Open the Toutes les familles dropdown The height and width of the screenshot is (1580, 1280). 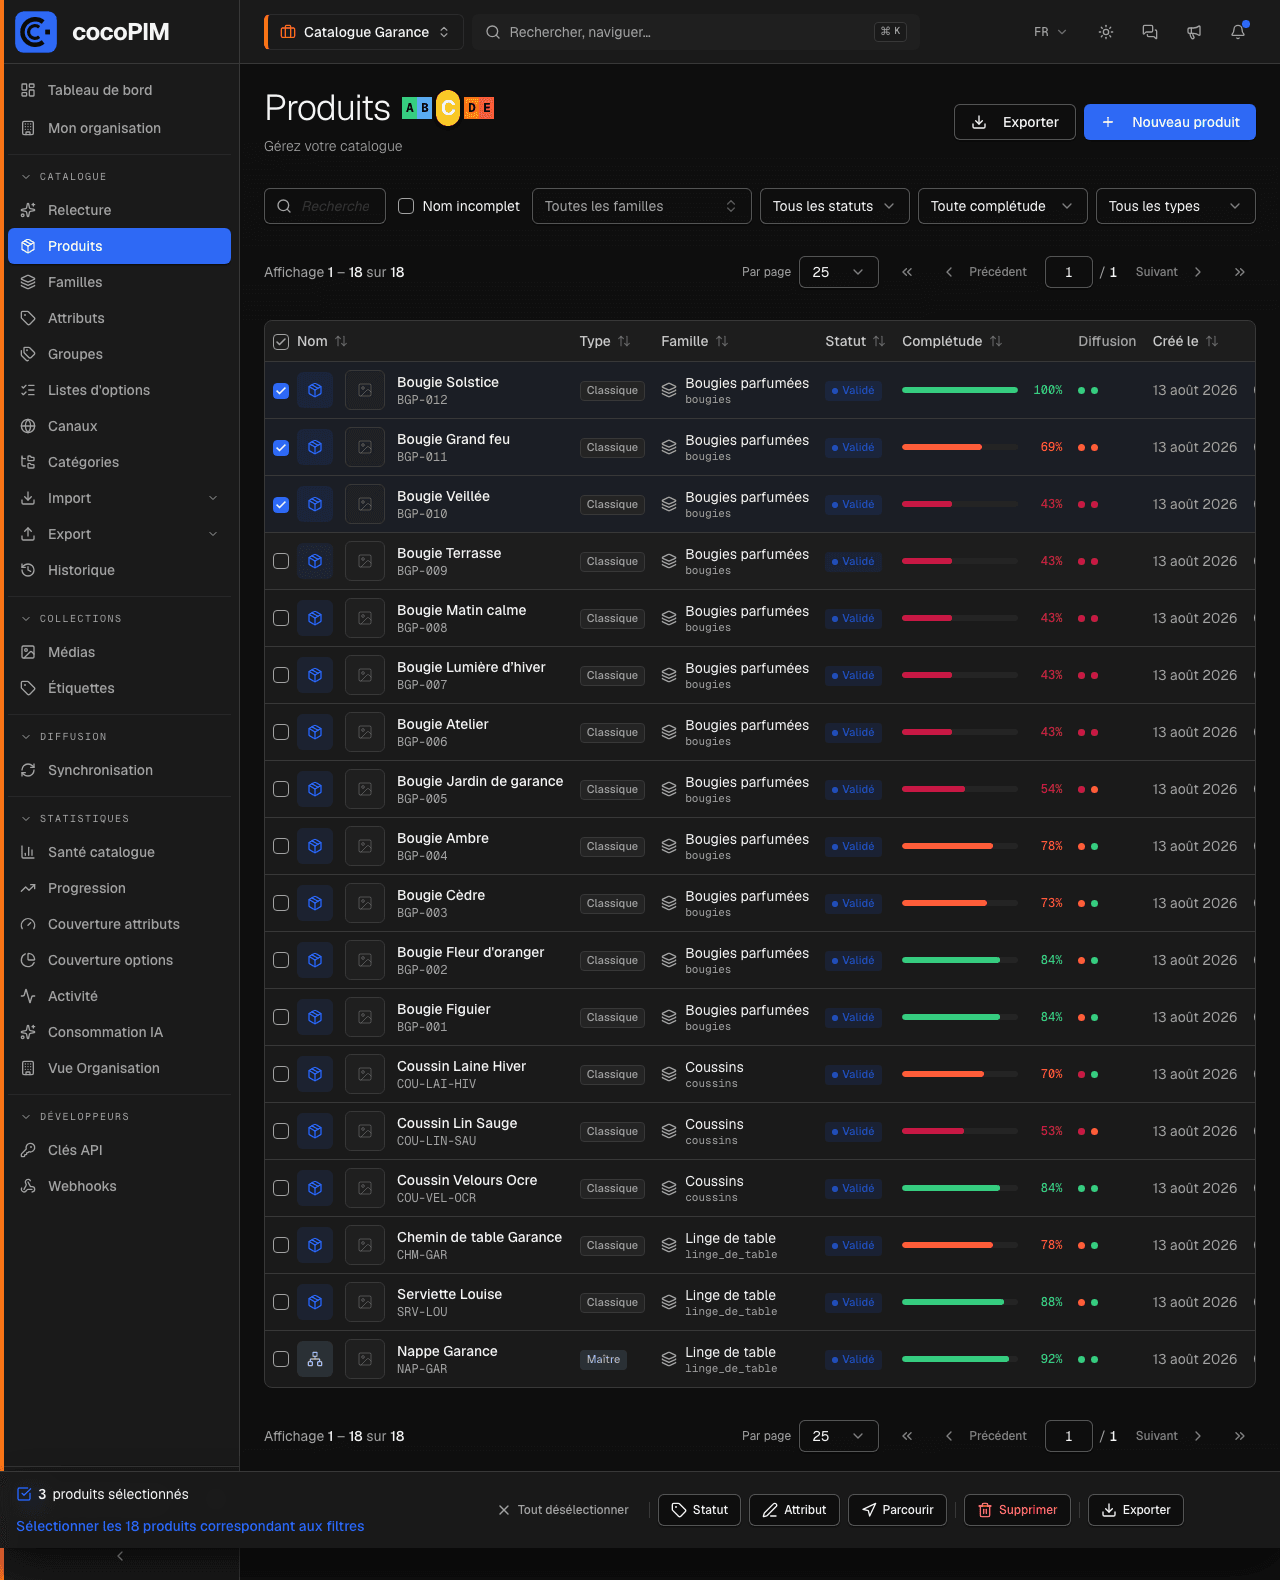642,206
